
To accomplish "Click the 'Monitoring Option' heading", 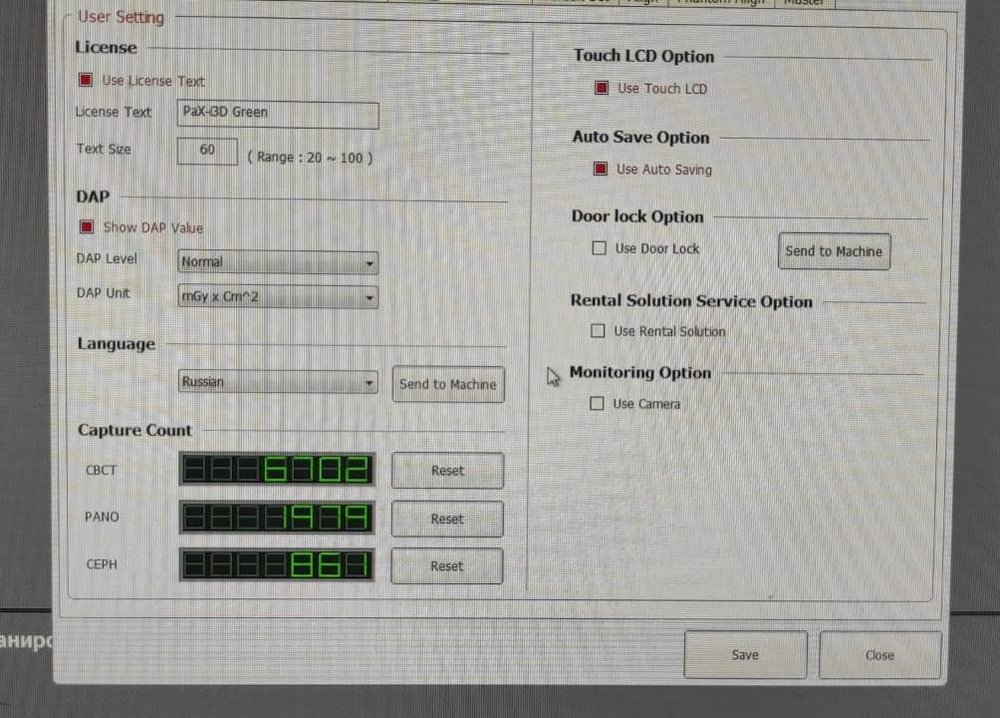I will coord(640,372).
